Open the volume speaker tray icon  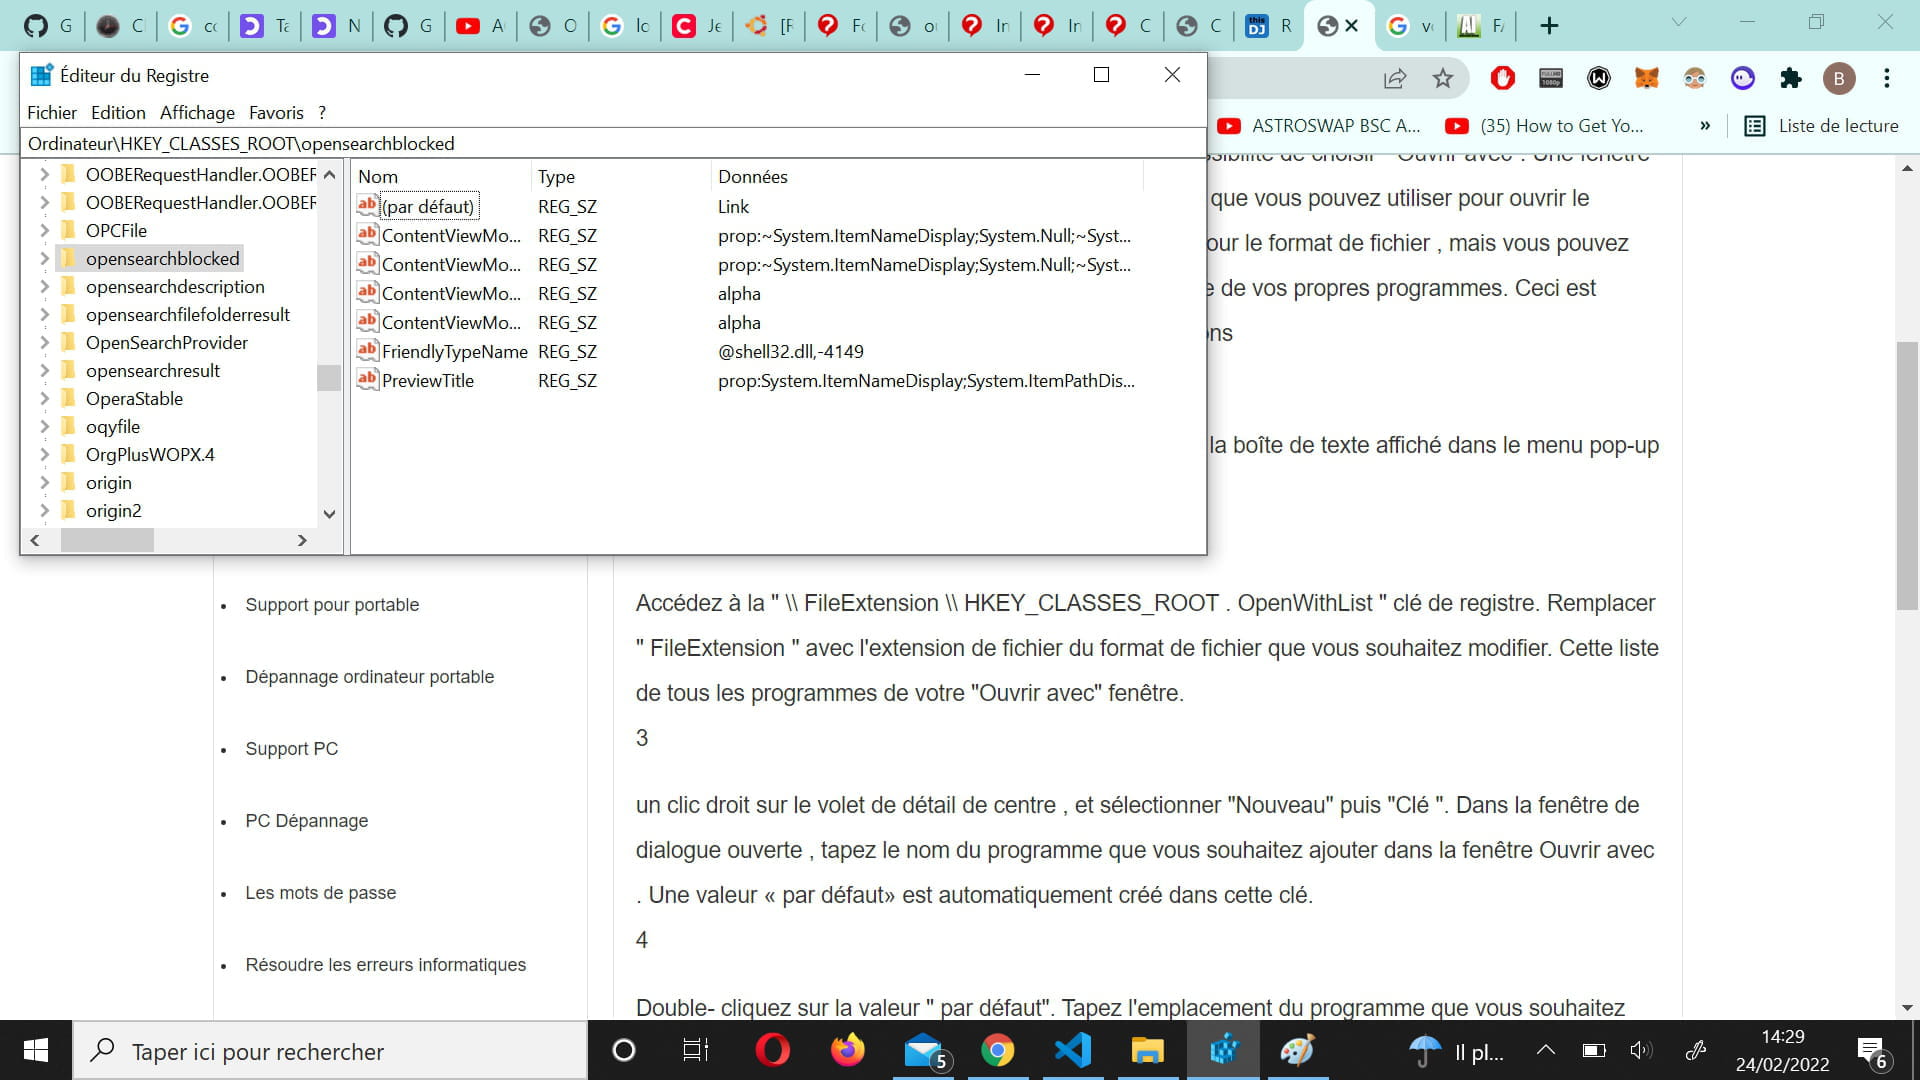[1641, 1050]
